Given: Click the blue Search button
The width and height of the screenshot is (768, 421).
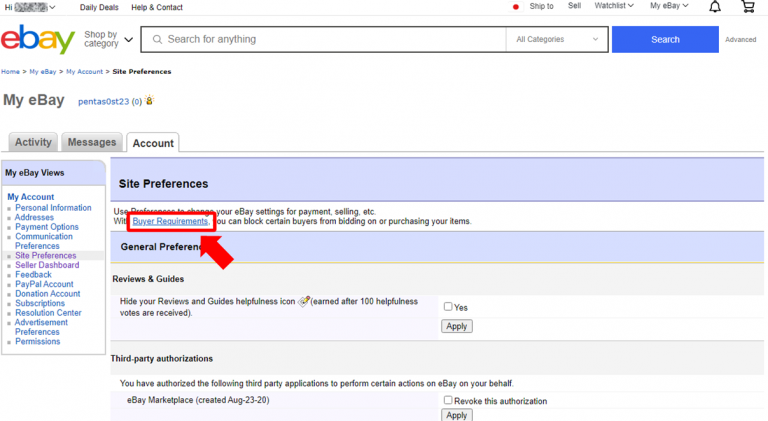Looking at the screenshot, I should [664, 40].
